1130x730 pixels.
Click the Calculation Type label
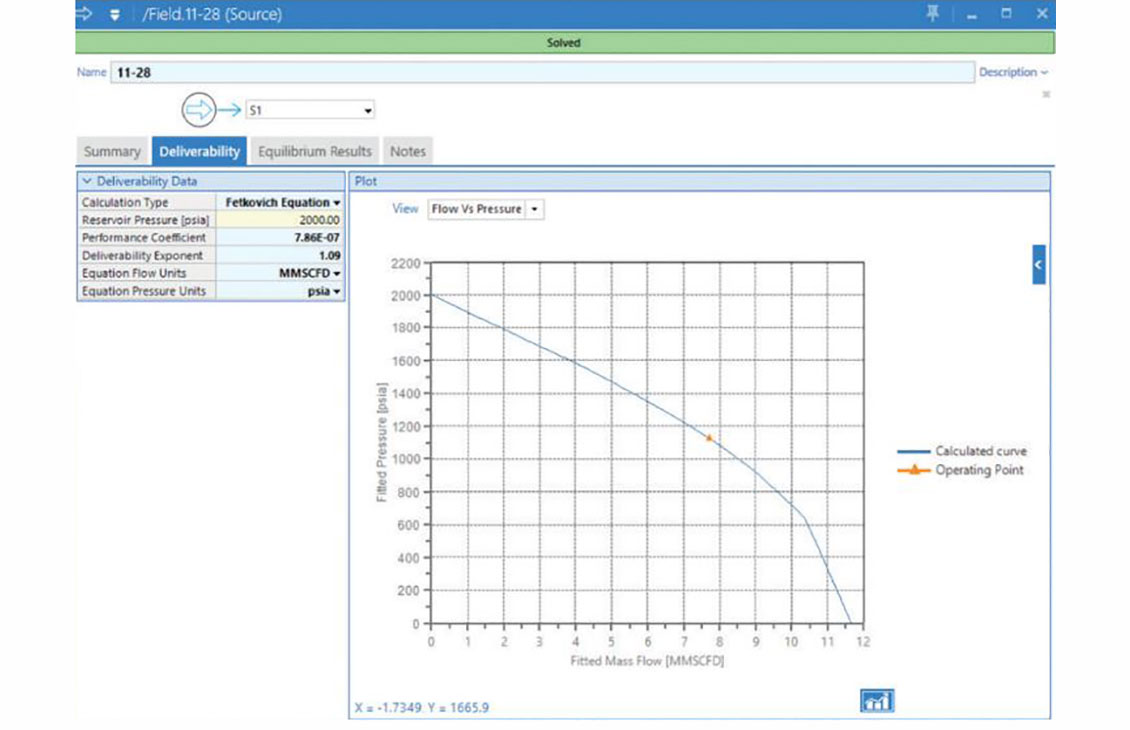point(125,202)
